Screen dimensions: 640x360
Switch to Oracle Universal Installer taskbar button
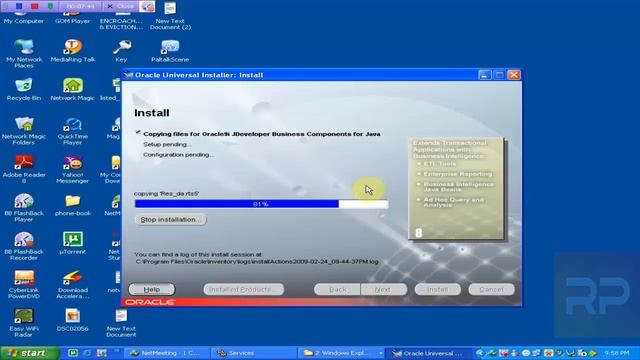(429, 353)
